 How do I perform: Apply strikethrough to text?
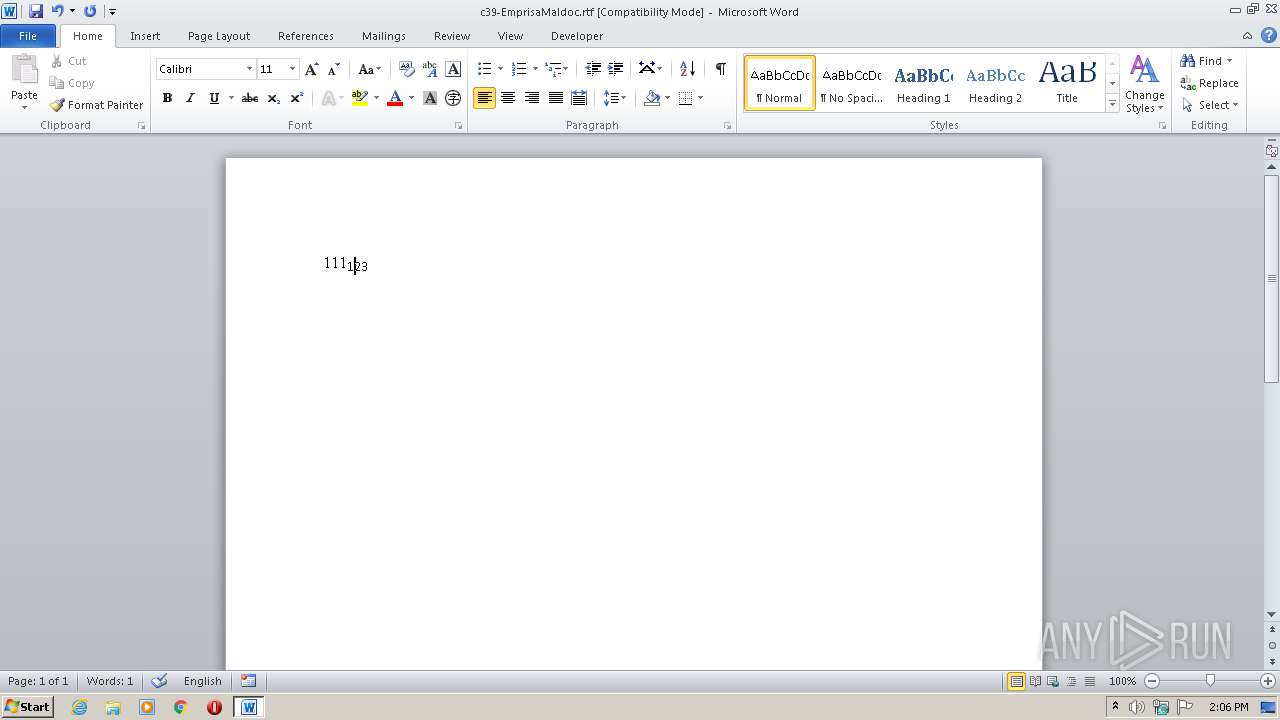pyautogui.click(x=250, y=98)
